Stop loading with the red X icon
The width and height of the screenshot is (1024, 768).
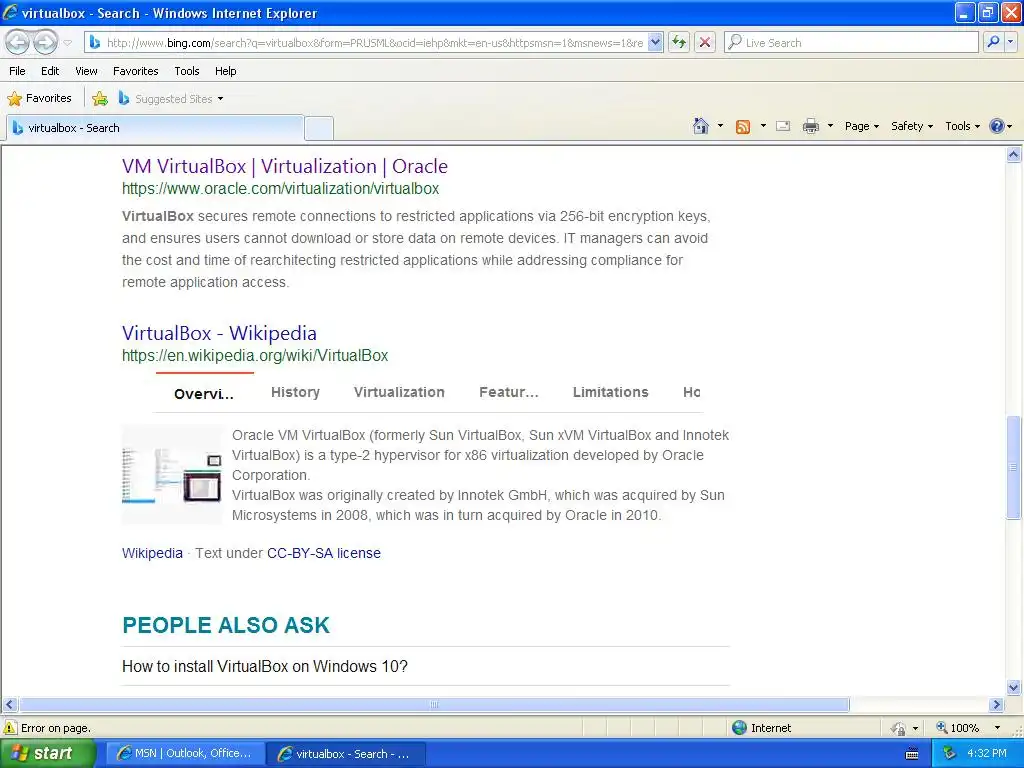[705, 42]
